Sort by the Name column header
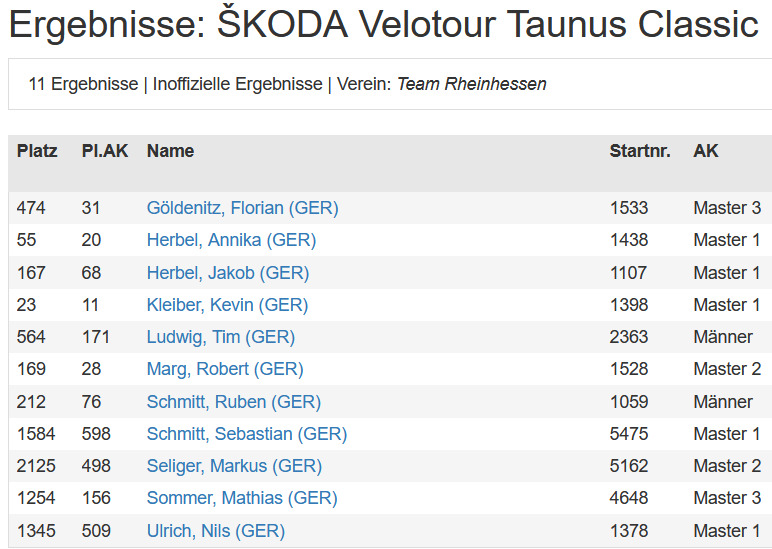 point(170,151)
